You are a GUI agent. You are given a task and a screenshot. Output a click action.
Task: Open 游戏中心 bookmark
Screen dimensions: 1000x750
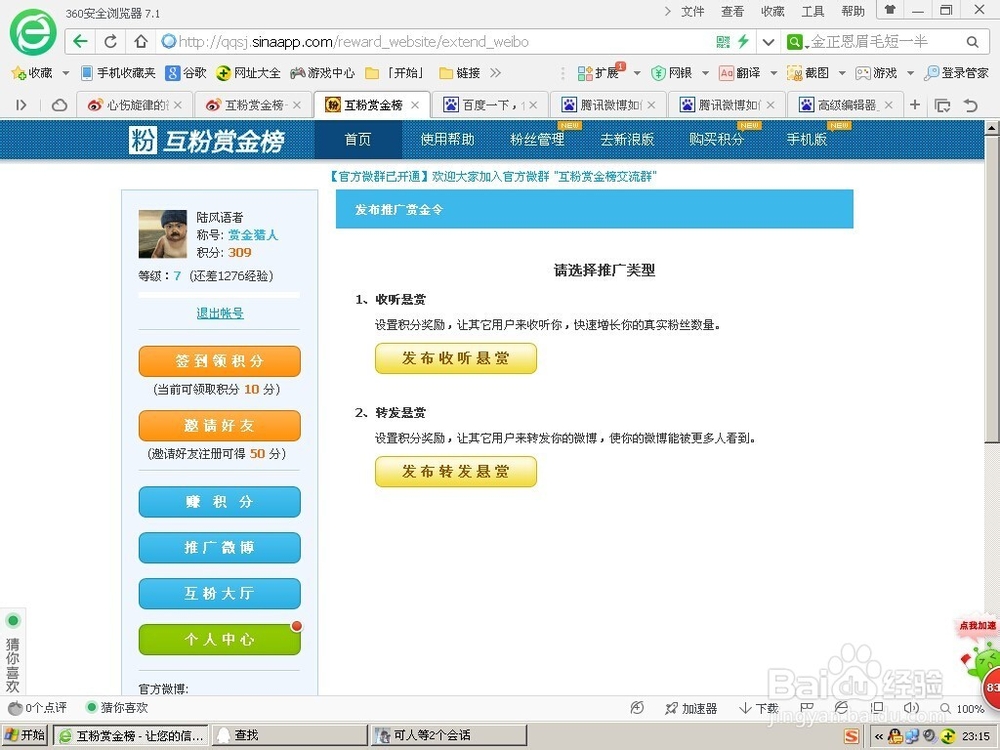click(322, 73)
